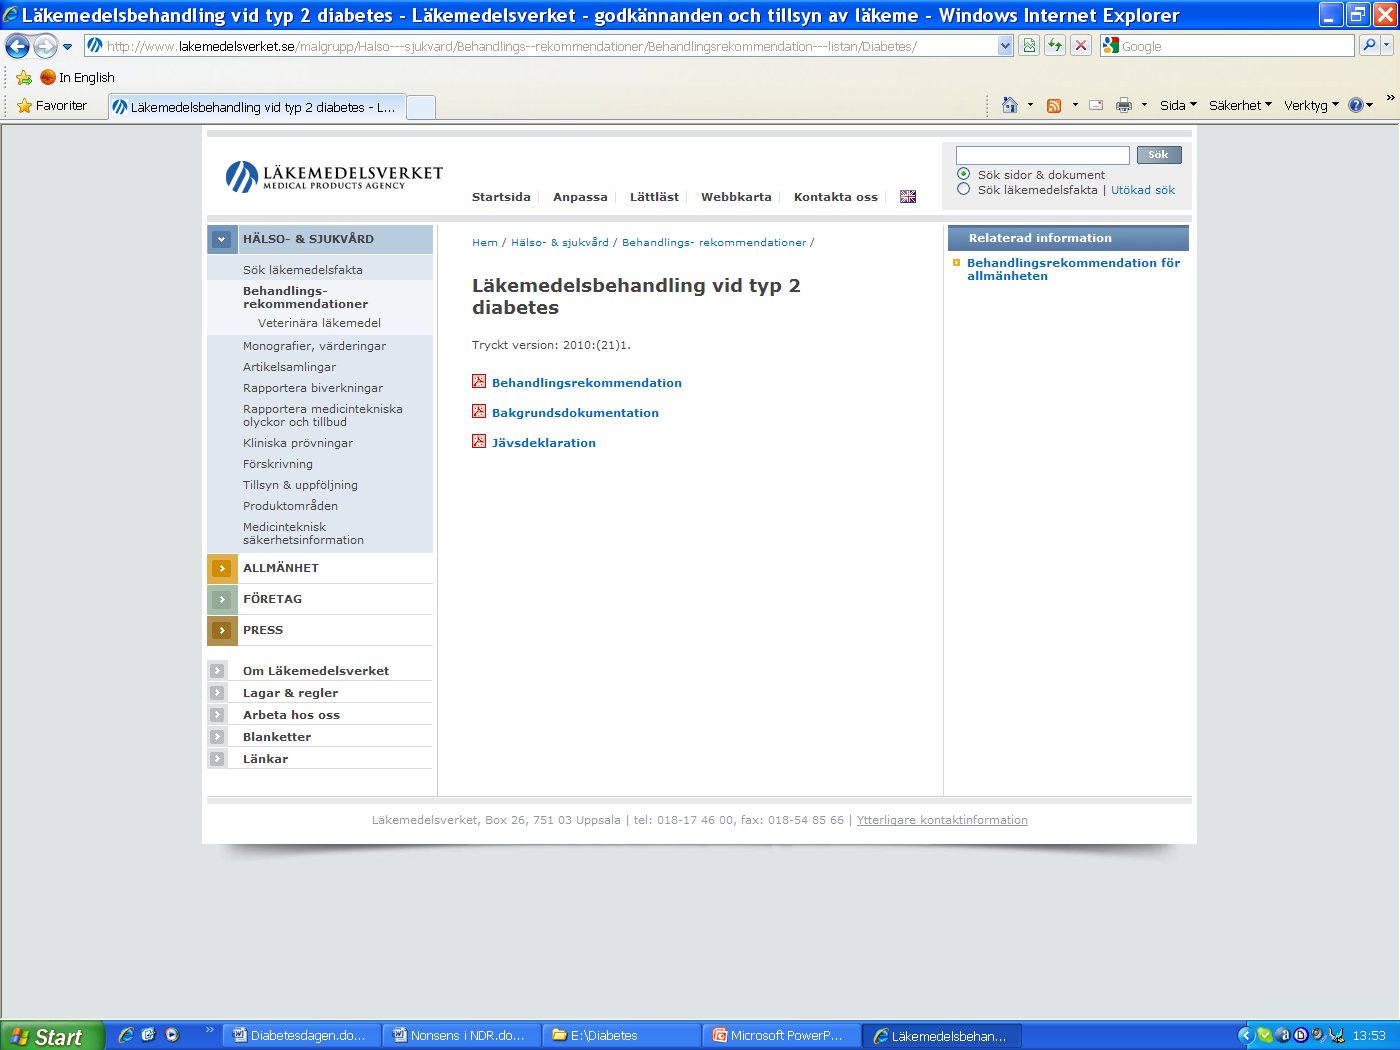Open the search provider dropdown arrow
The width and height of the screenshot is (1400, 1050).
coord(1387,46)
